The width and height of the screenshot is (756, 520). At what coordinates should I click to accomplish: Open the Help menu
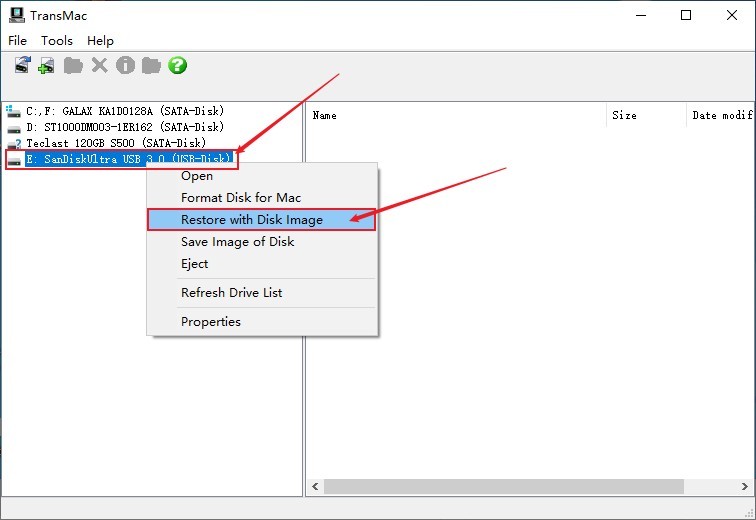(100, 40)
